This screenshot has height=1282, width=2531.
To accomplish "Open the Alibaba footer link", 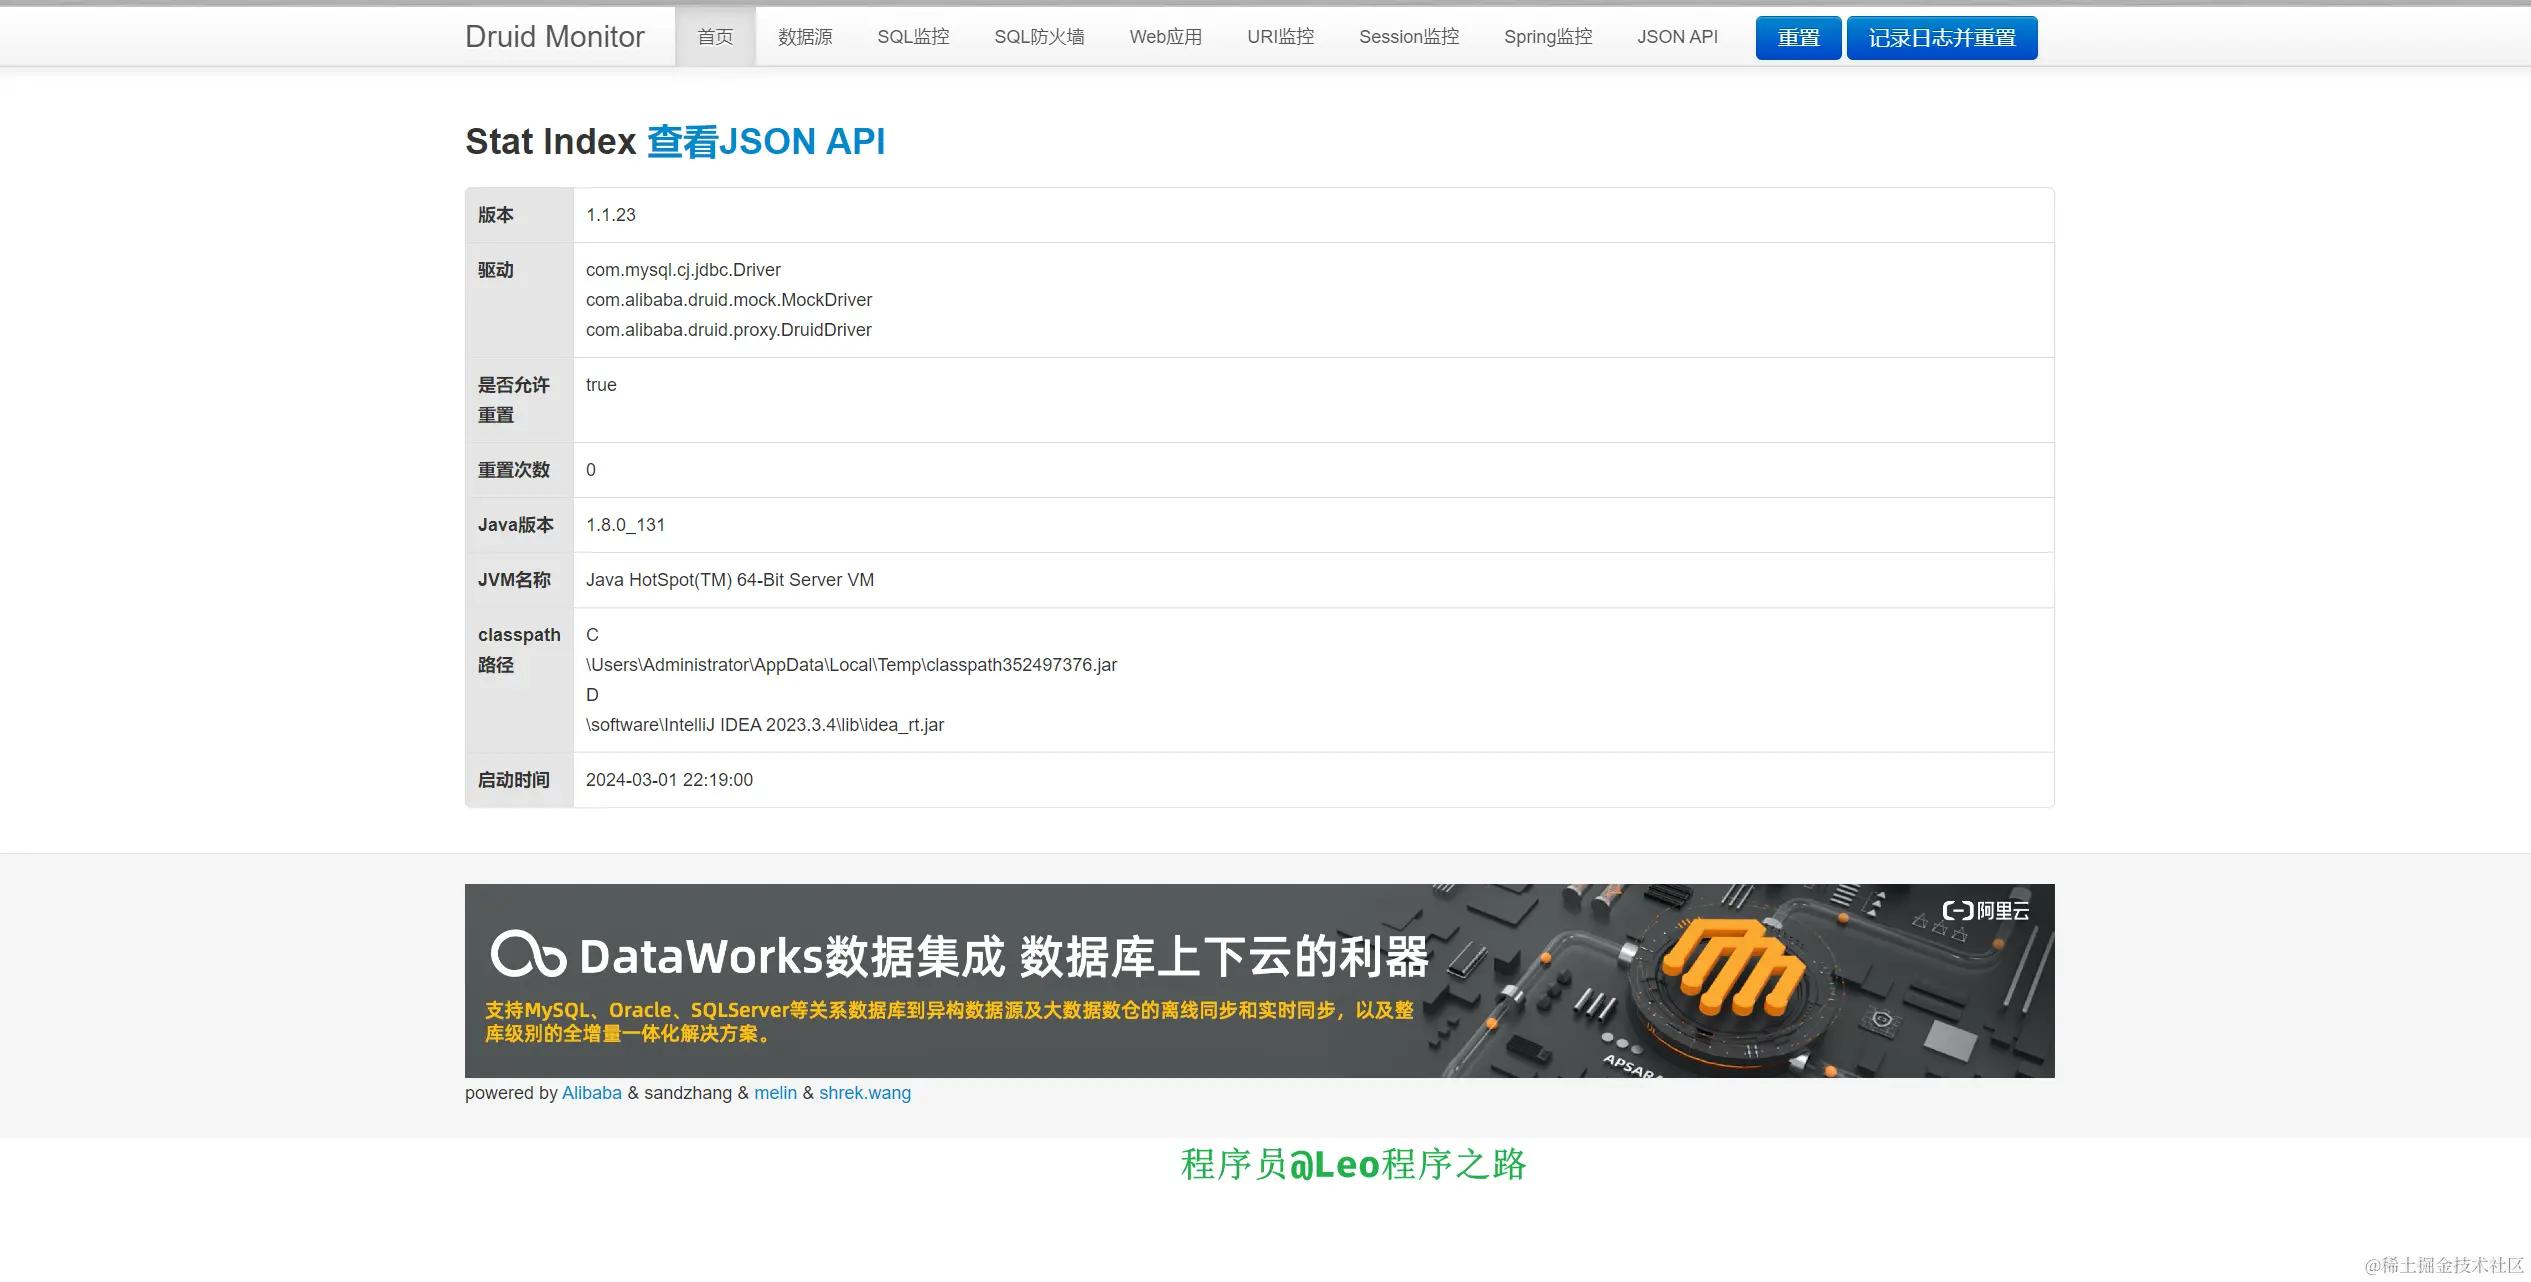I will 592,1093.
